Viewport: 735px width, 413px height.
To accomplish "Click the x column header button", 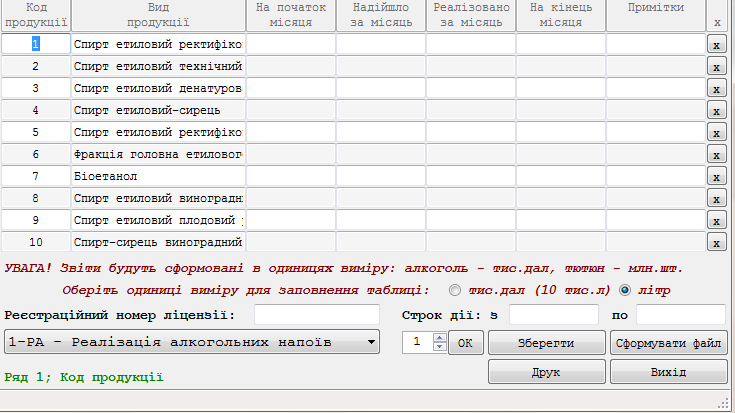I will click(716, 14).
